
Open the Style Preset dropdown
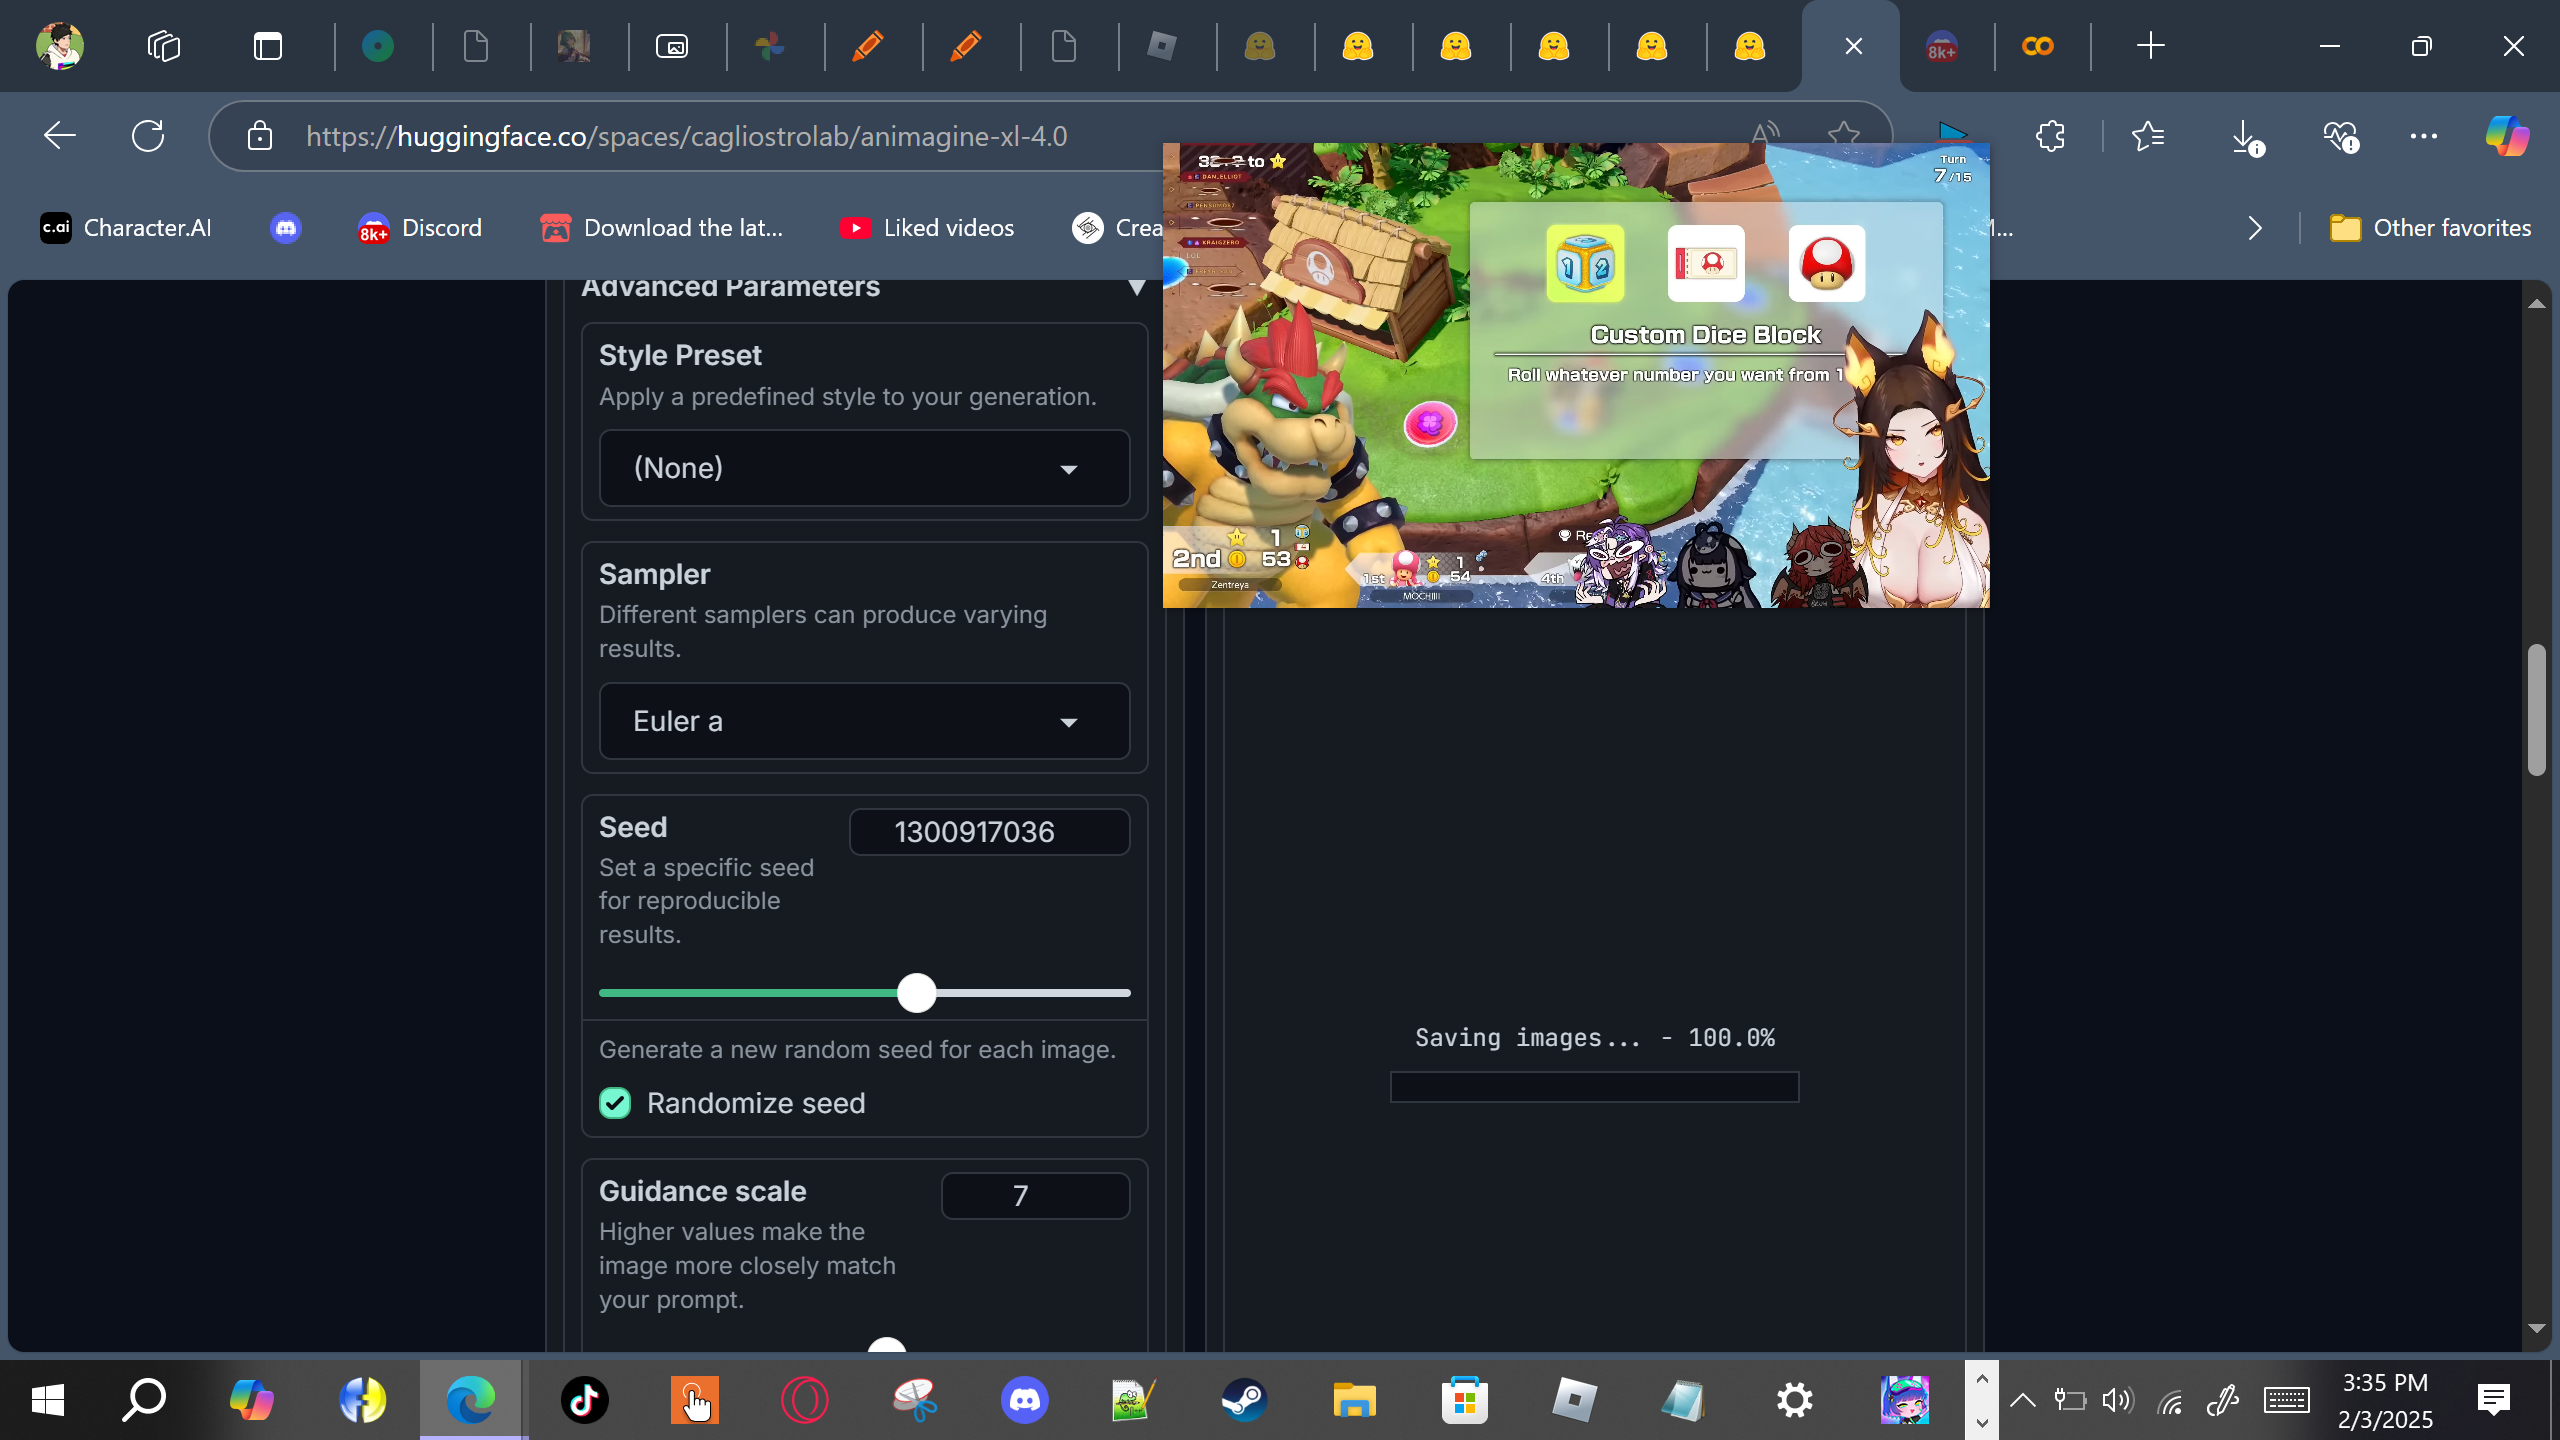[x=864, y=468]
